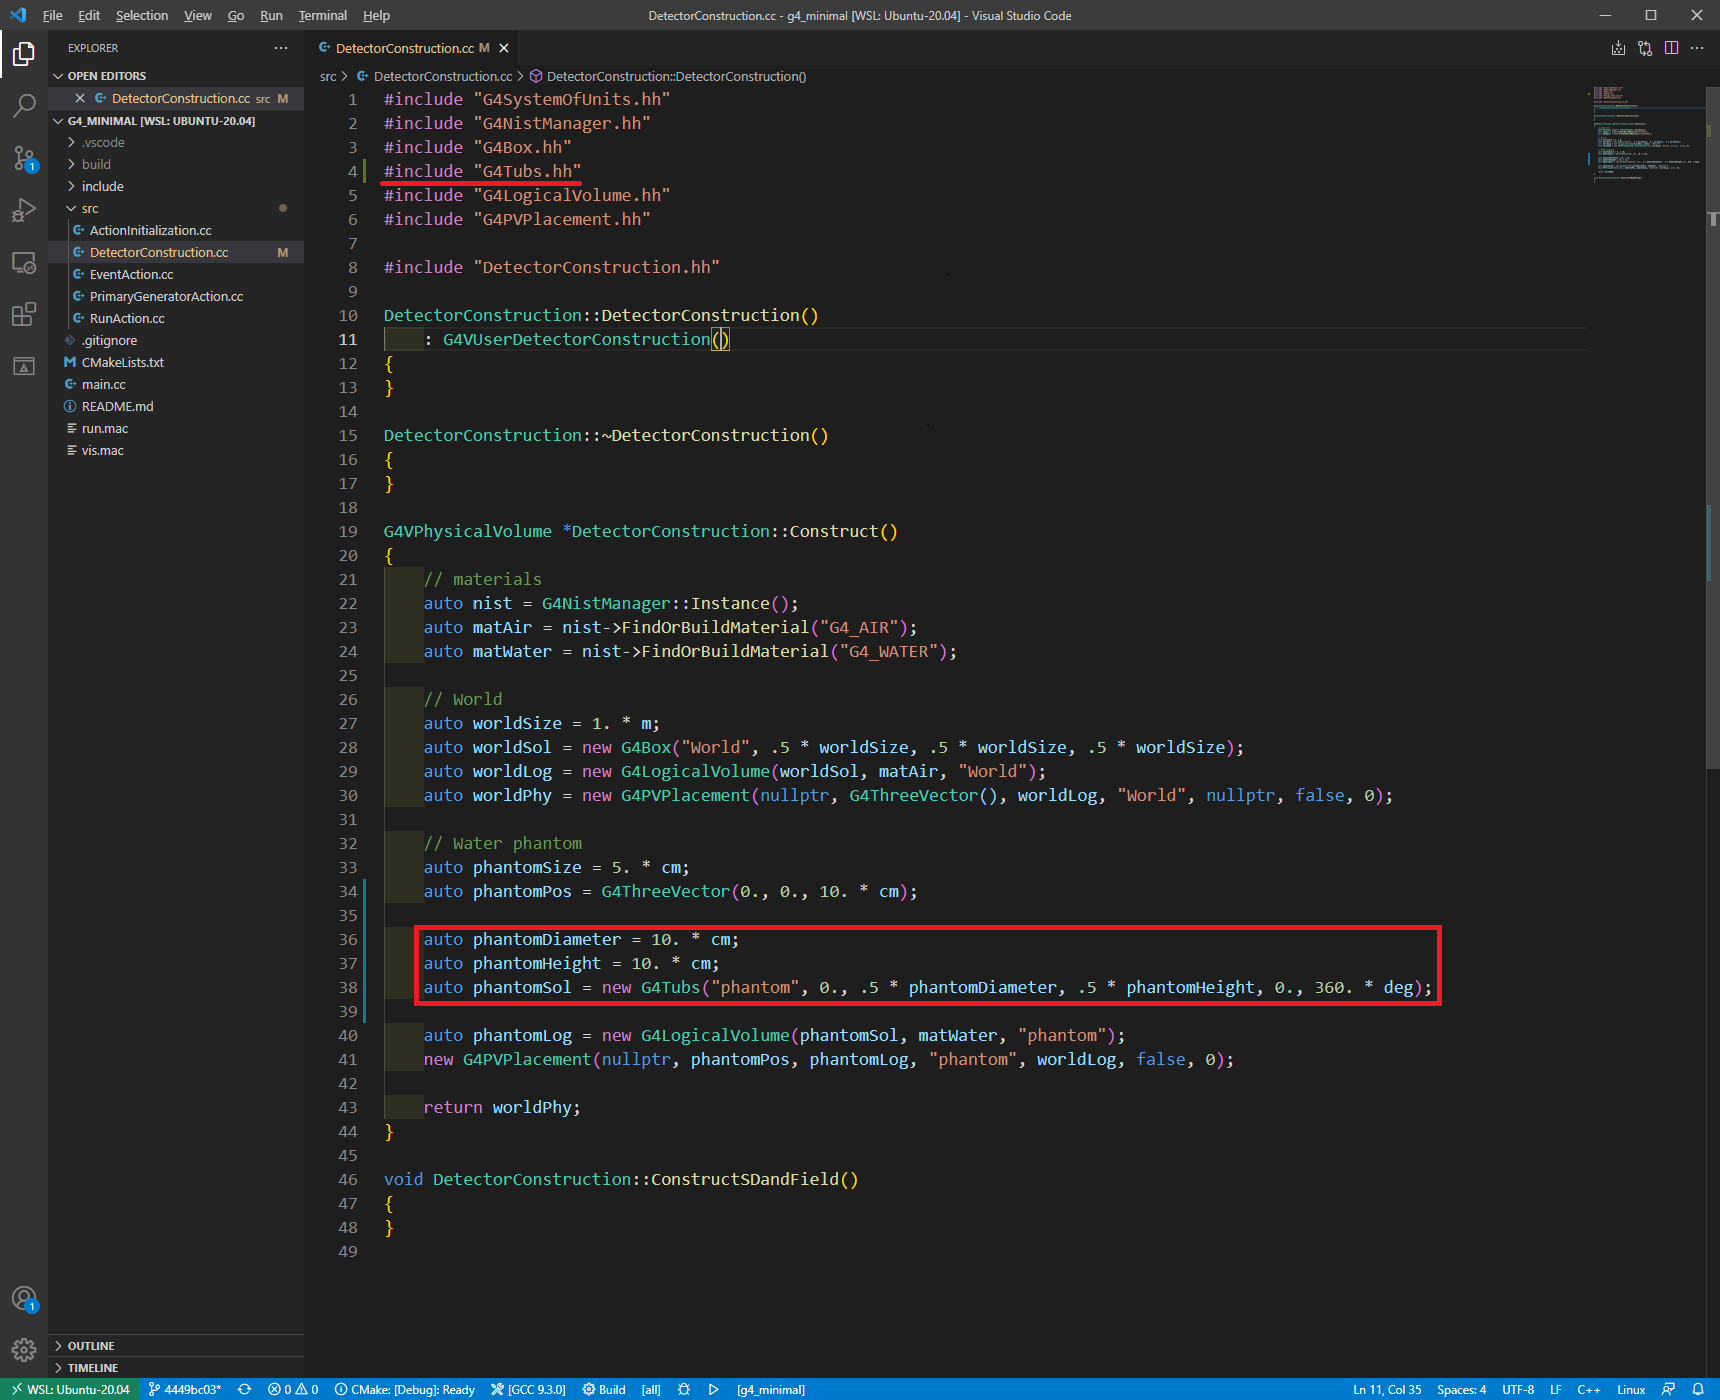Open the Selection menu
This screenshot has width=1720, height=1400.
(141, 15)
